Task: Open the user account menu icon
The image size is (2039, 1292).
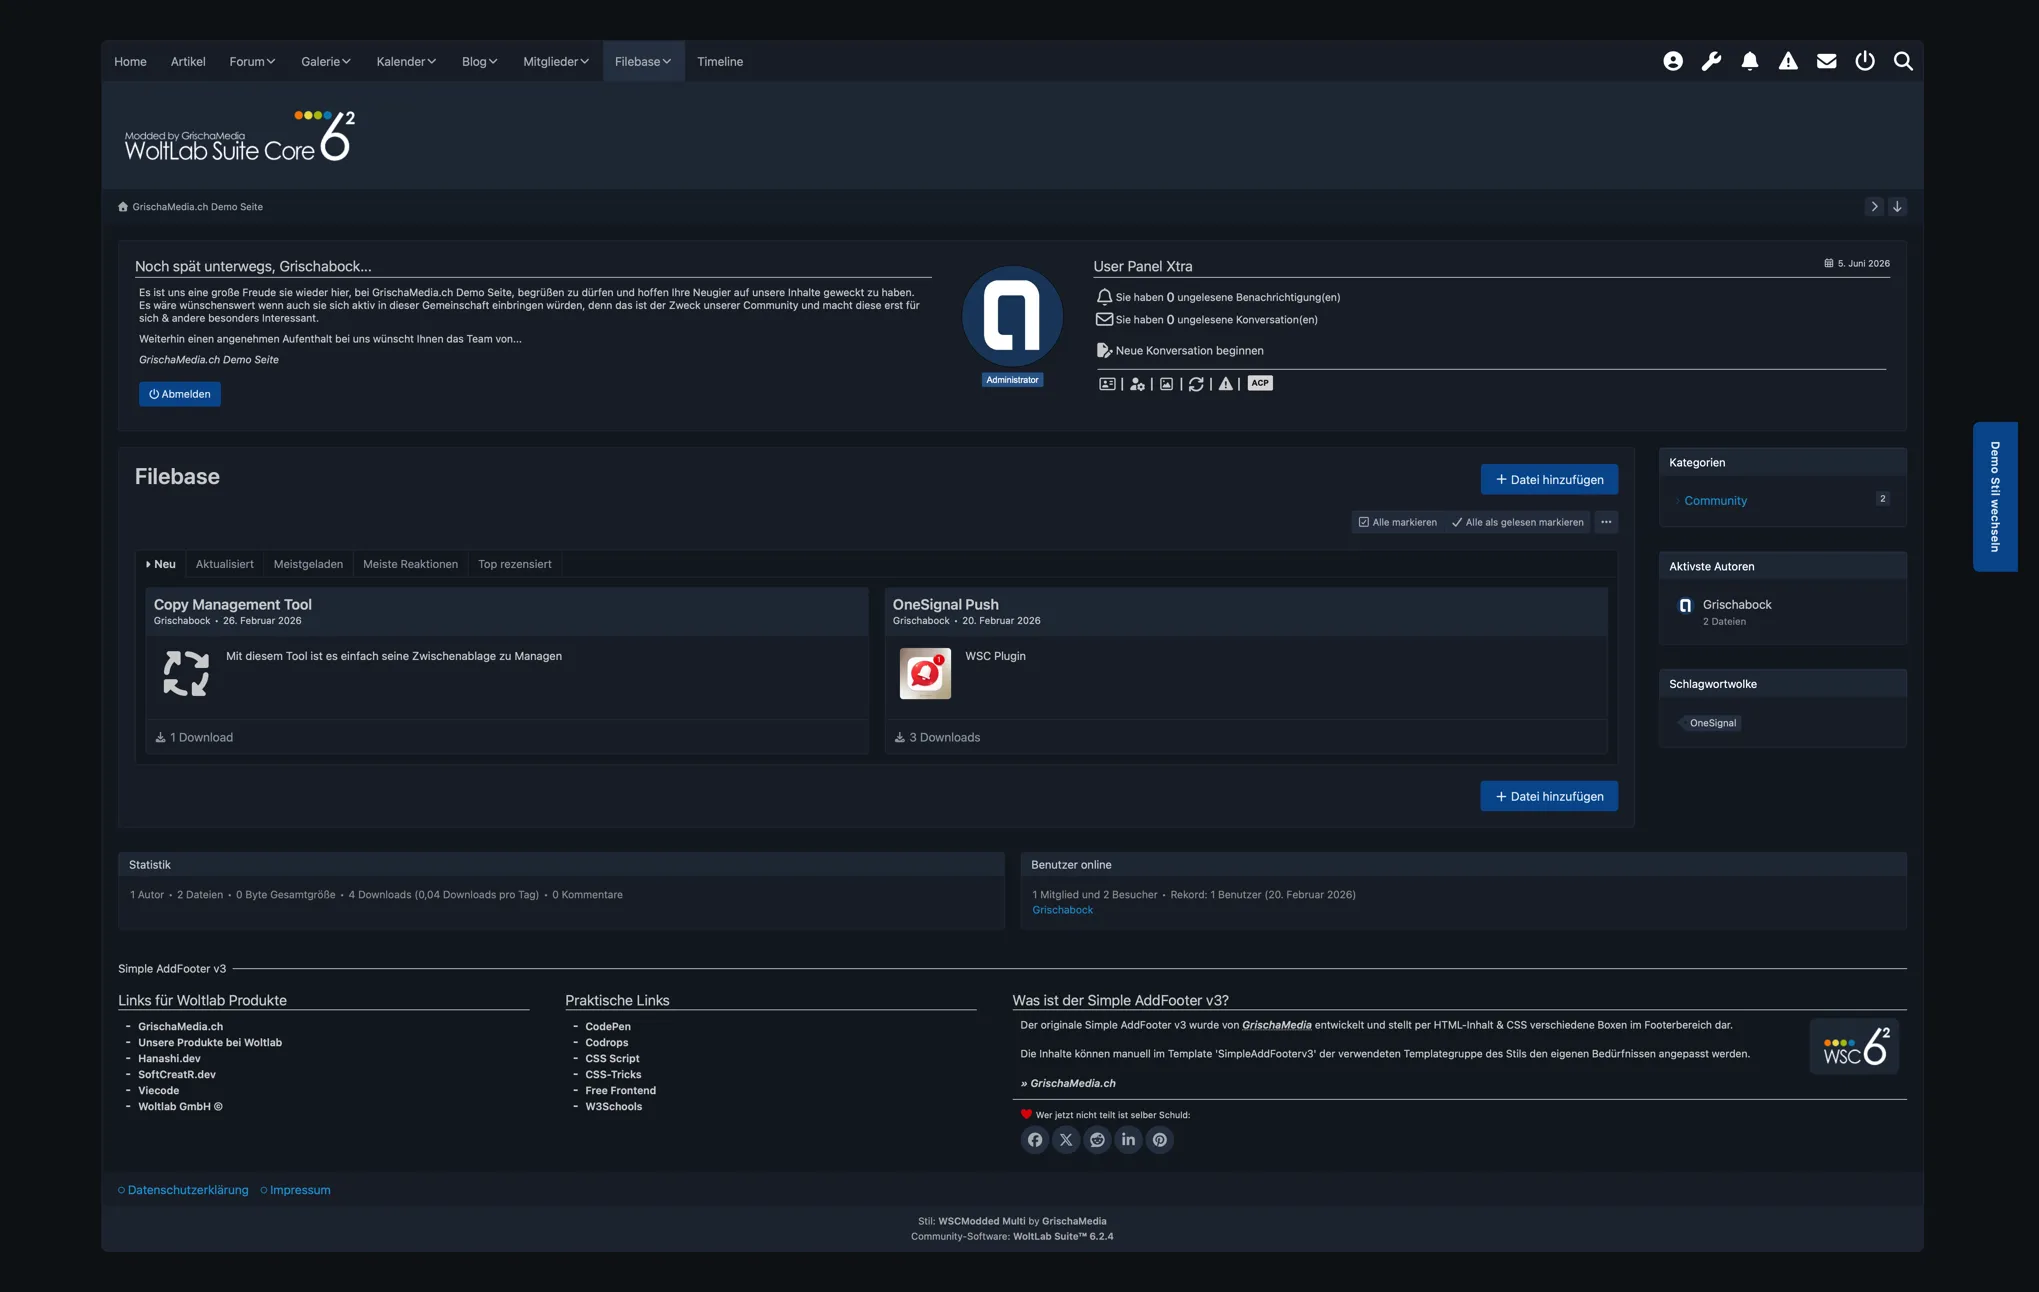Action: (1672, 61)
